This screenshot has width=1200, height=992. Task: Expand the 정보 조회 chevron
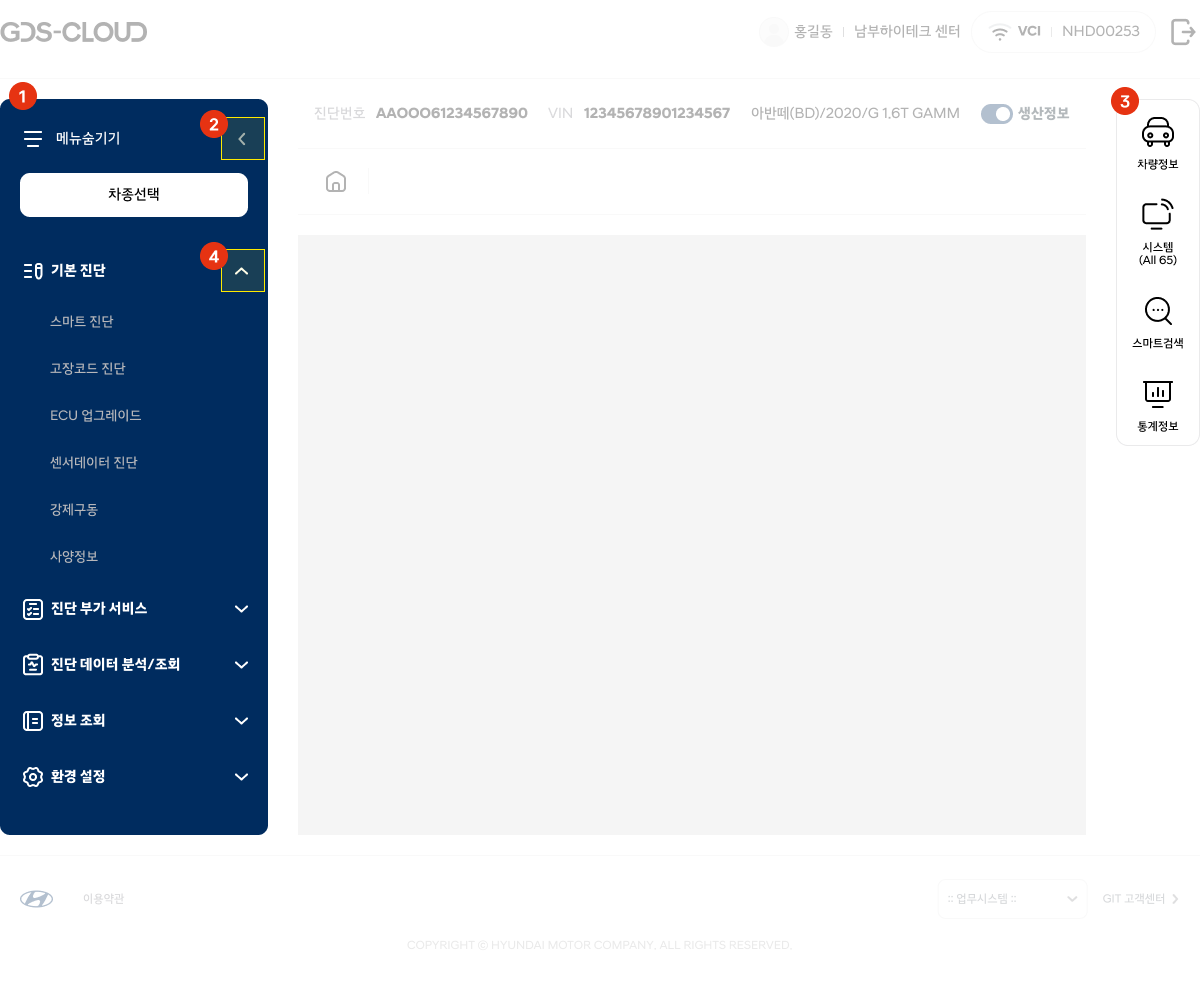click(241, 721)
